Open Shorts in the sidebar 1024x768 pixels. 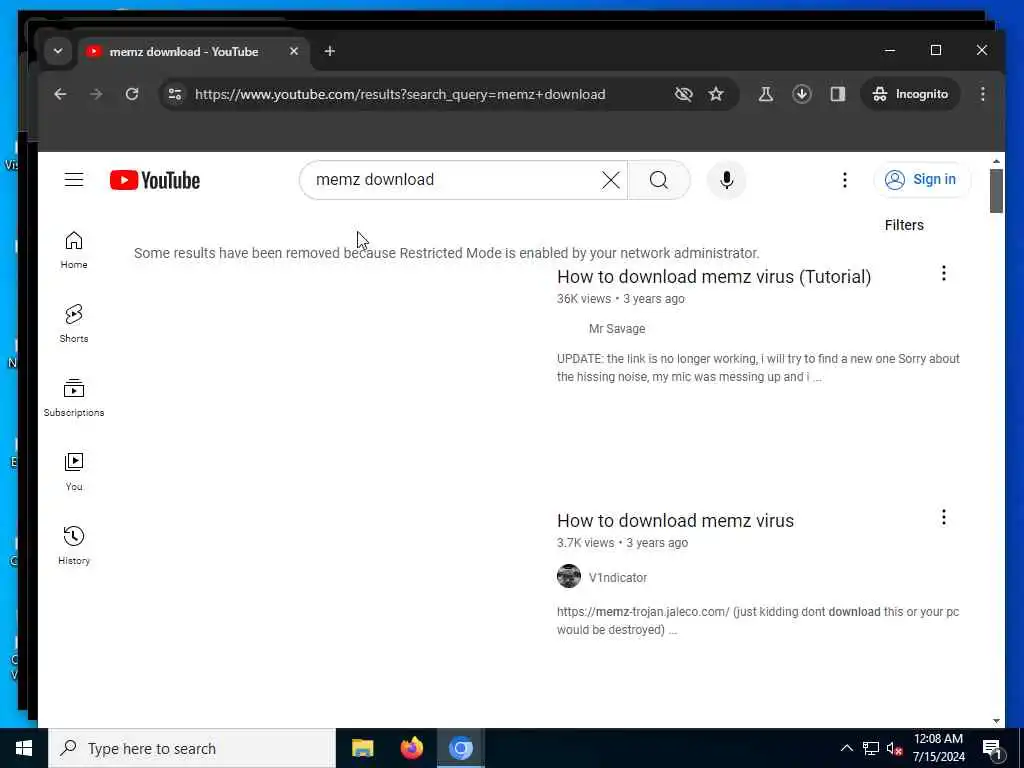(x=74, y=324)
